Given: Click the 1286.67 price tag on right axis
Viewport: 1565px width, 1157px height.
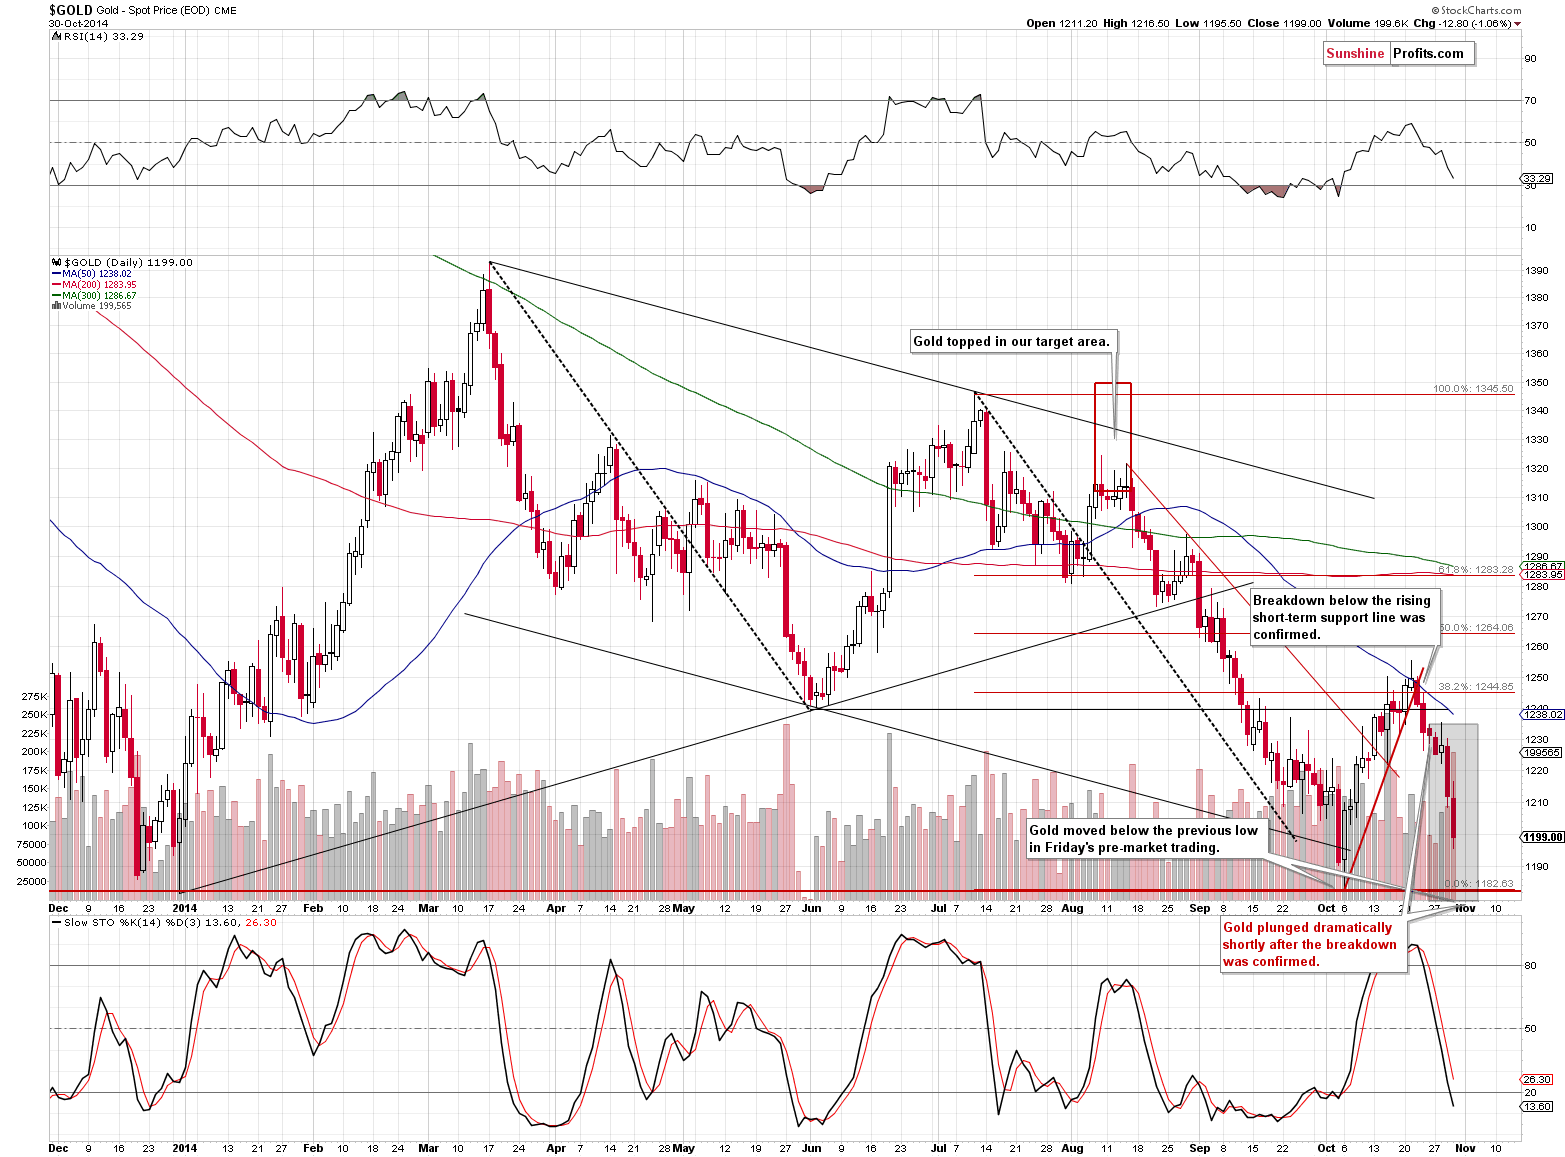Looking at the screenshot, I should [x=1541, y=566].
